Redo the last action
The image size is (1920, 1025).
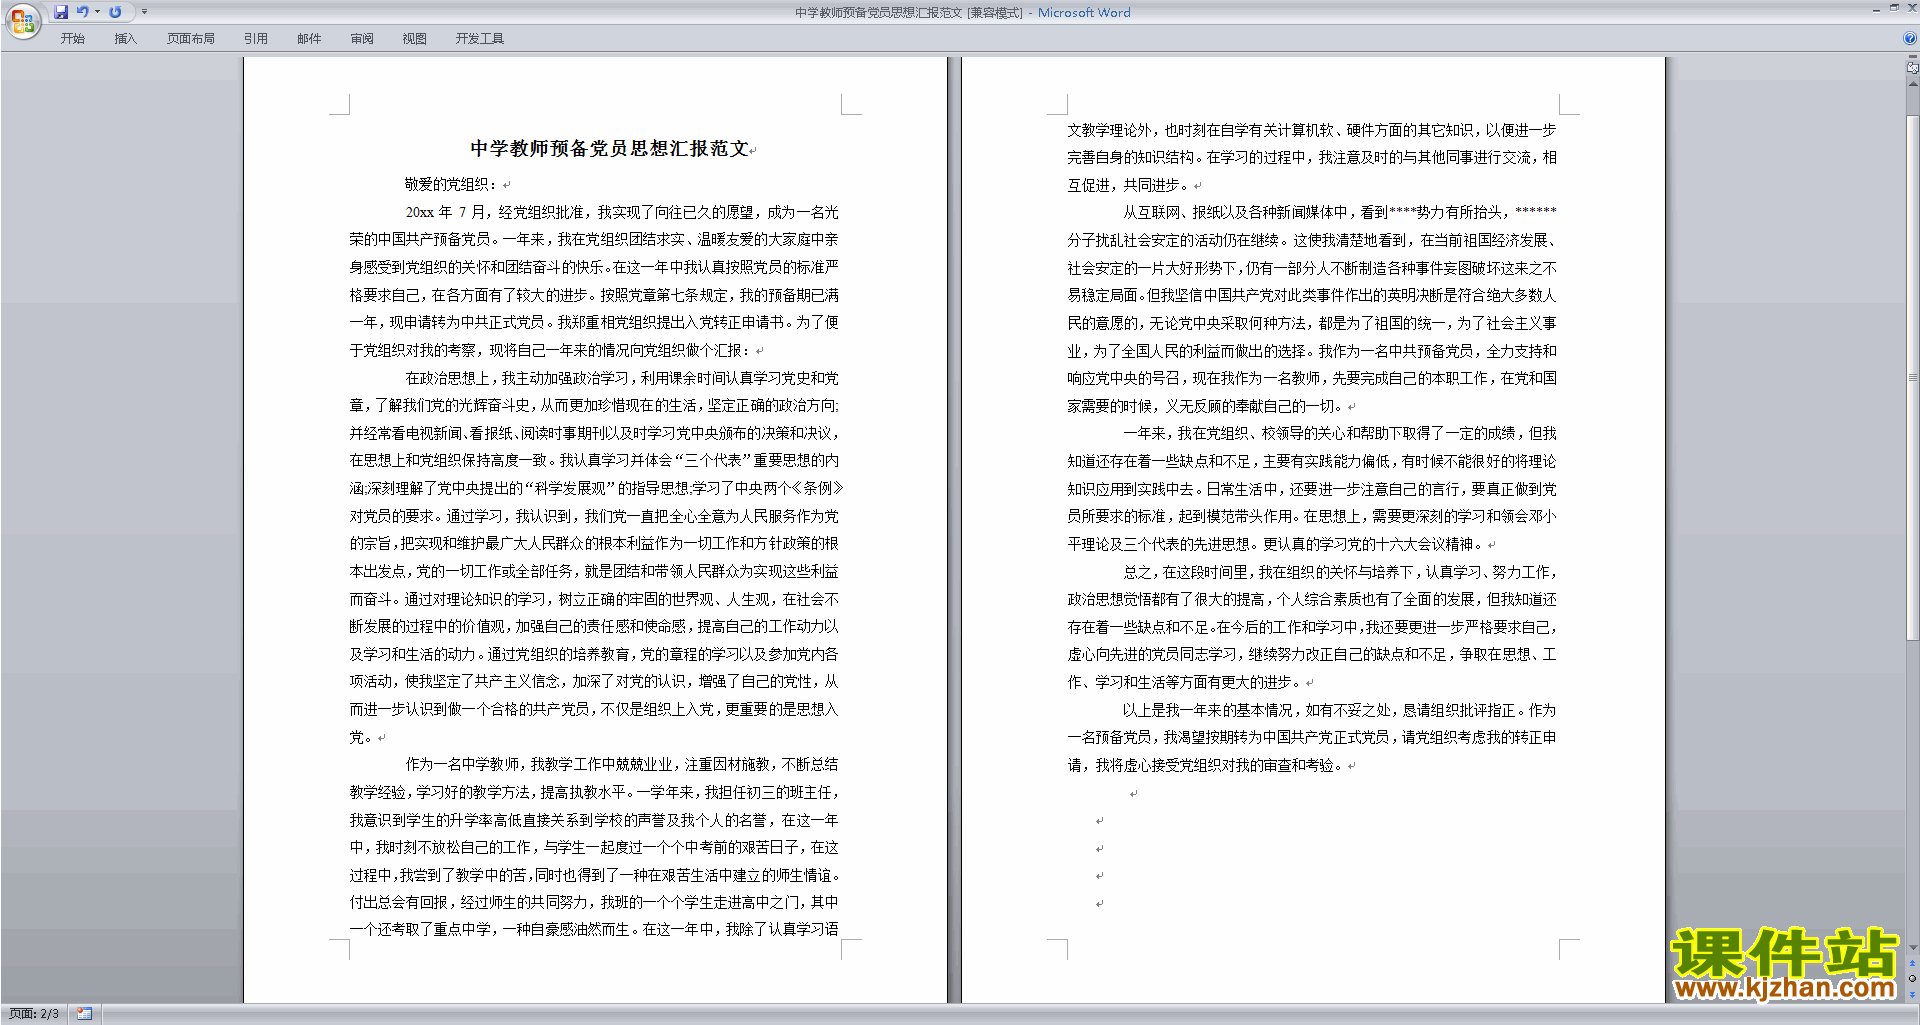coord(115,12)
